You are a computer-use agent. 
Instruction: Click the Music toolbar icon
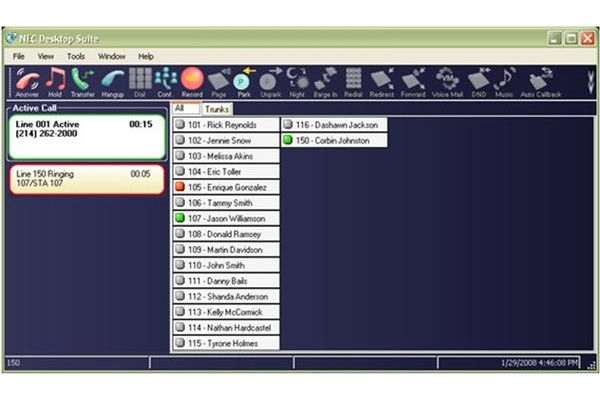[x=504, y=82]
